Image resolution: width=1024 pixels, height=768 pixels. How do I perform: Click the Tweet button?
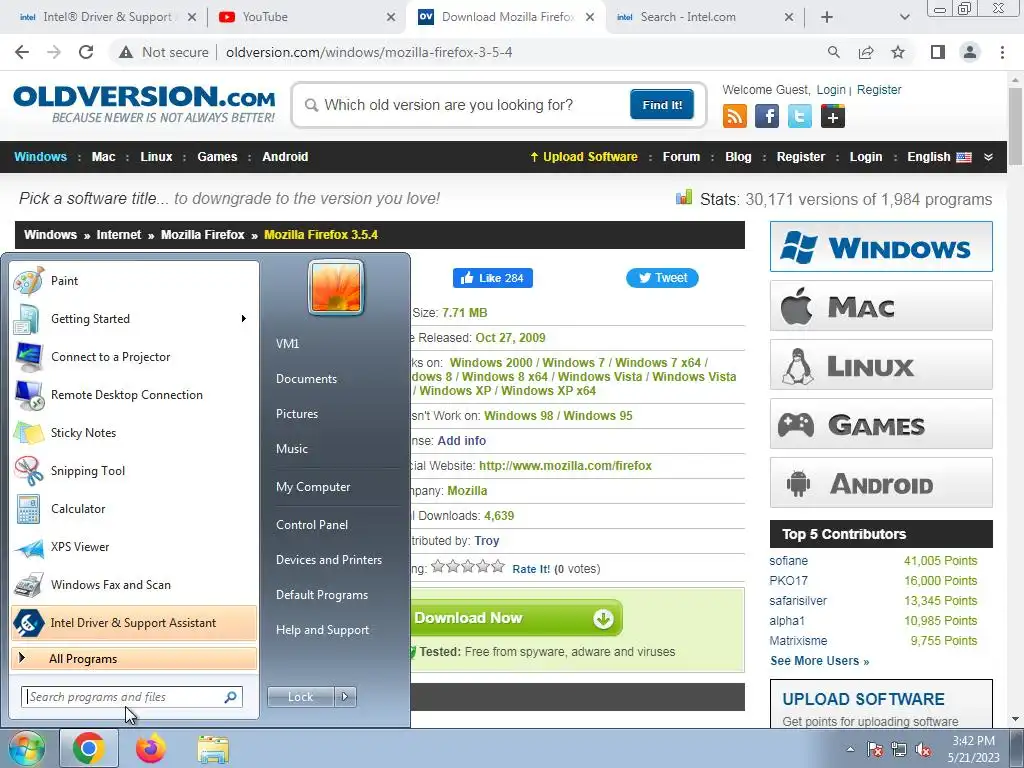pos(662,278)
